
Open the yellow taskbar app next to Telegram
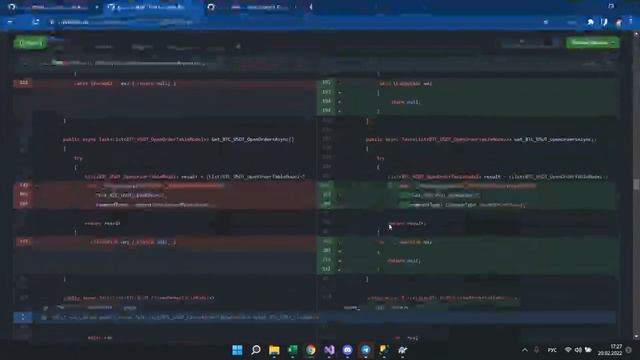384,350
